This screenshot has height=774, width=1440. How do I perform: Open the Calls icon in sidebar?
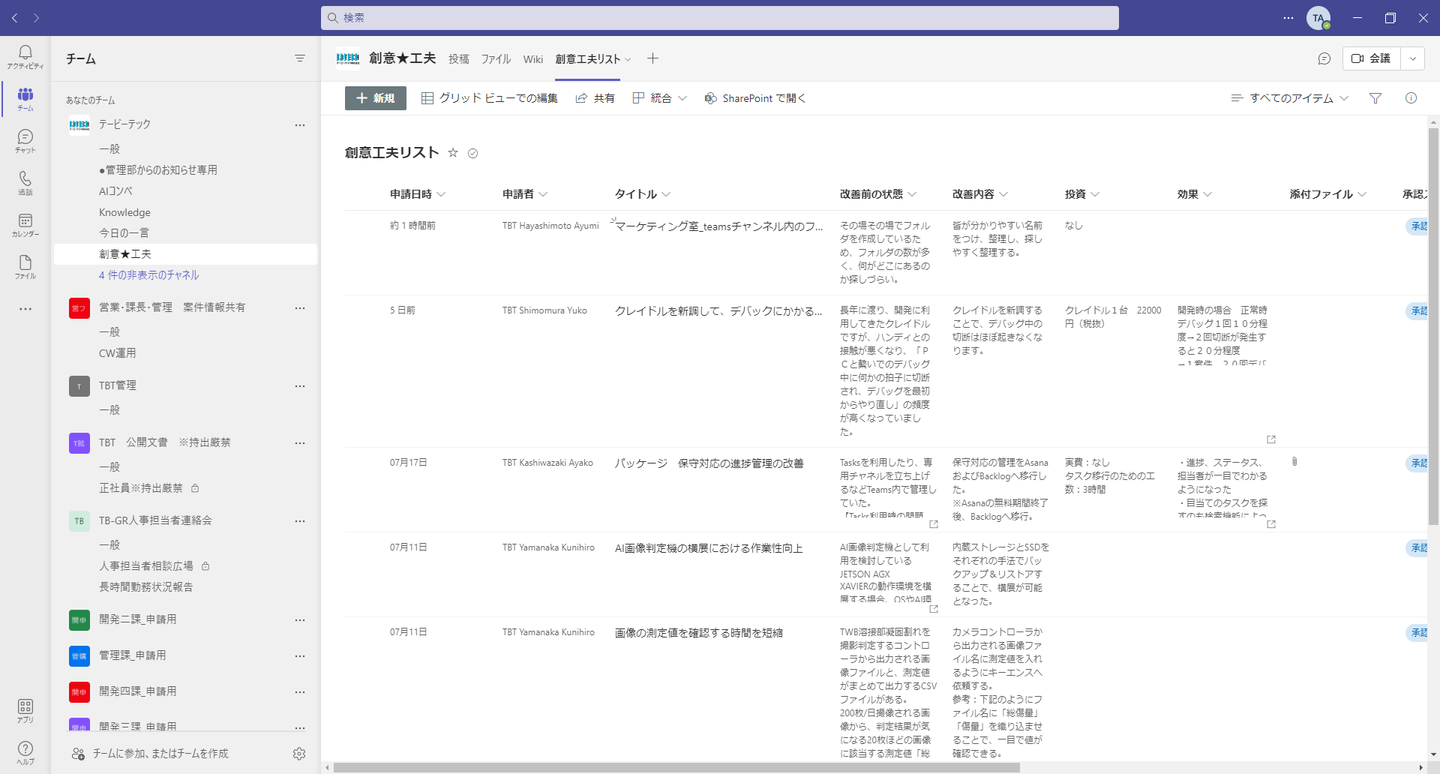point(25,183)
